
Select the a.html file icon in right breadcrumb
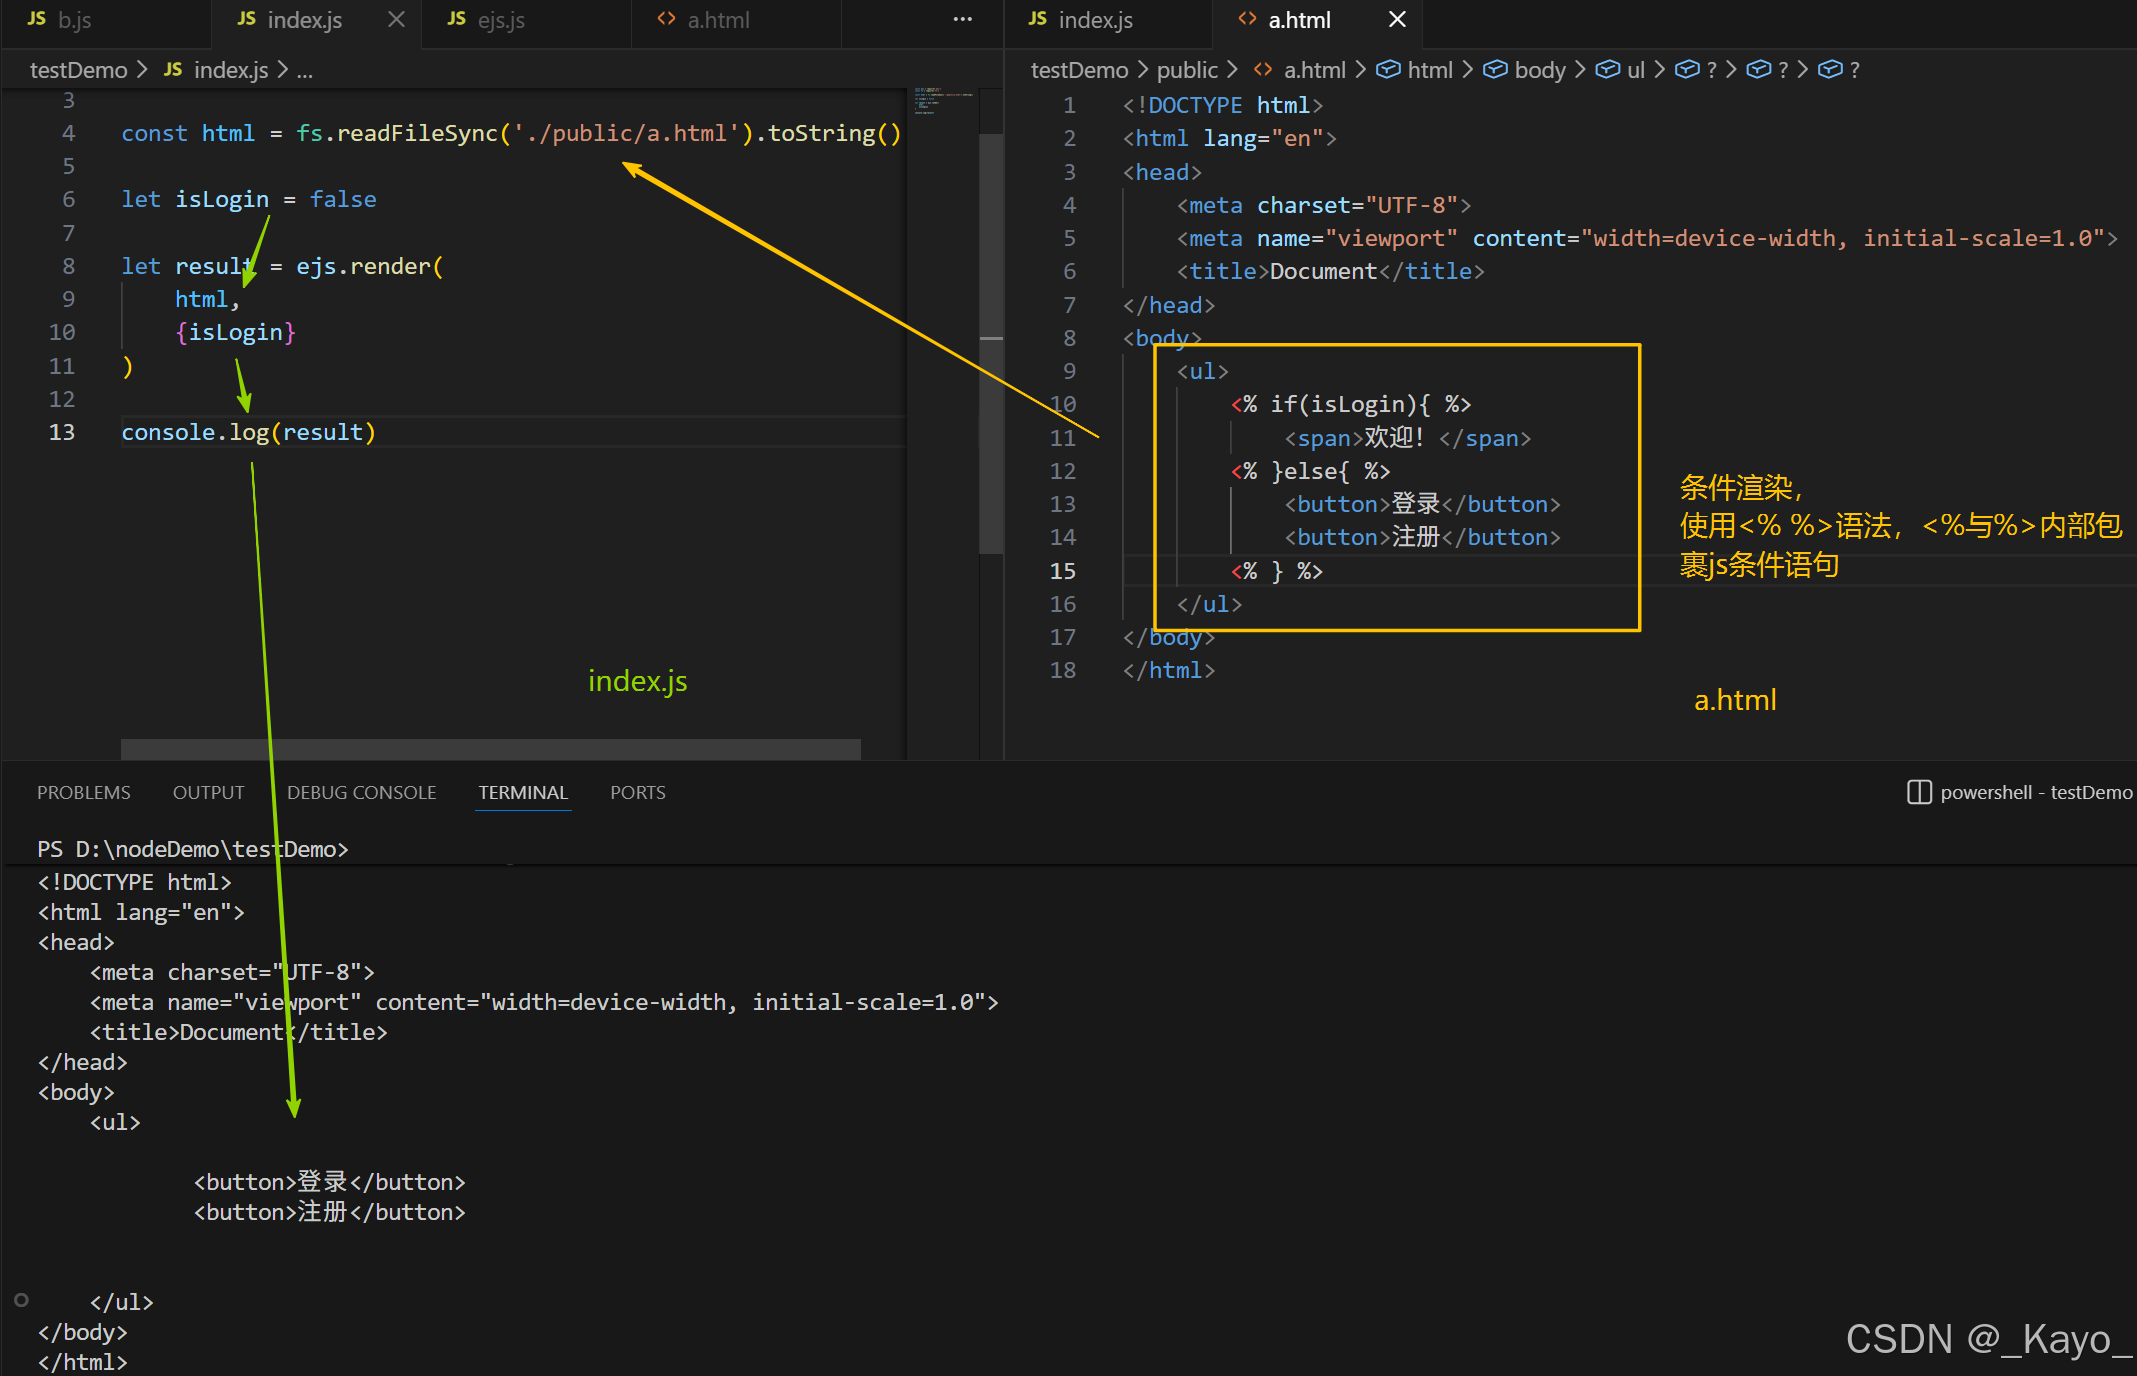coord(1263,69)
